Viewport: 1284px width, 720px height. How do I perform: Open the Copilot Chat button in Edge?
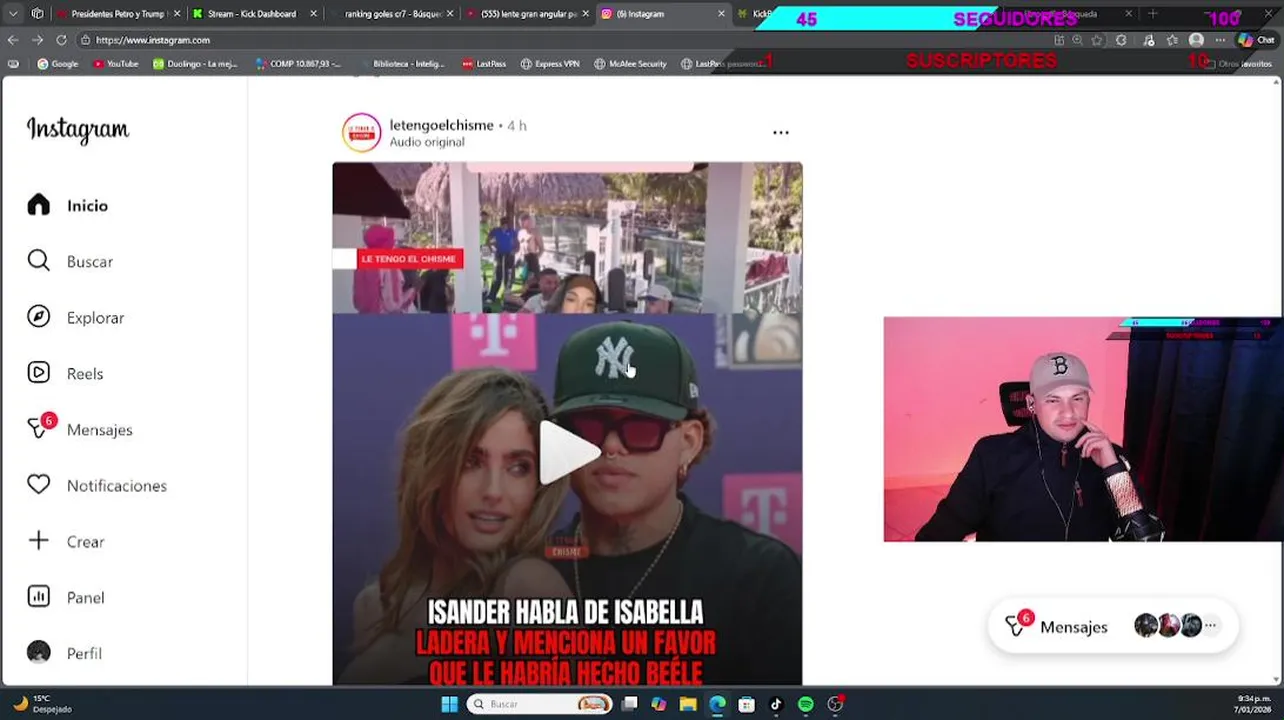(x=1258, y=40)
